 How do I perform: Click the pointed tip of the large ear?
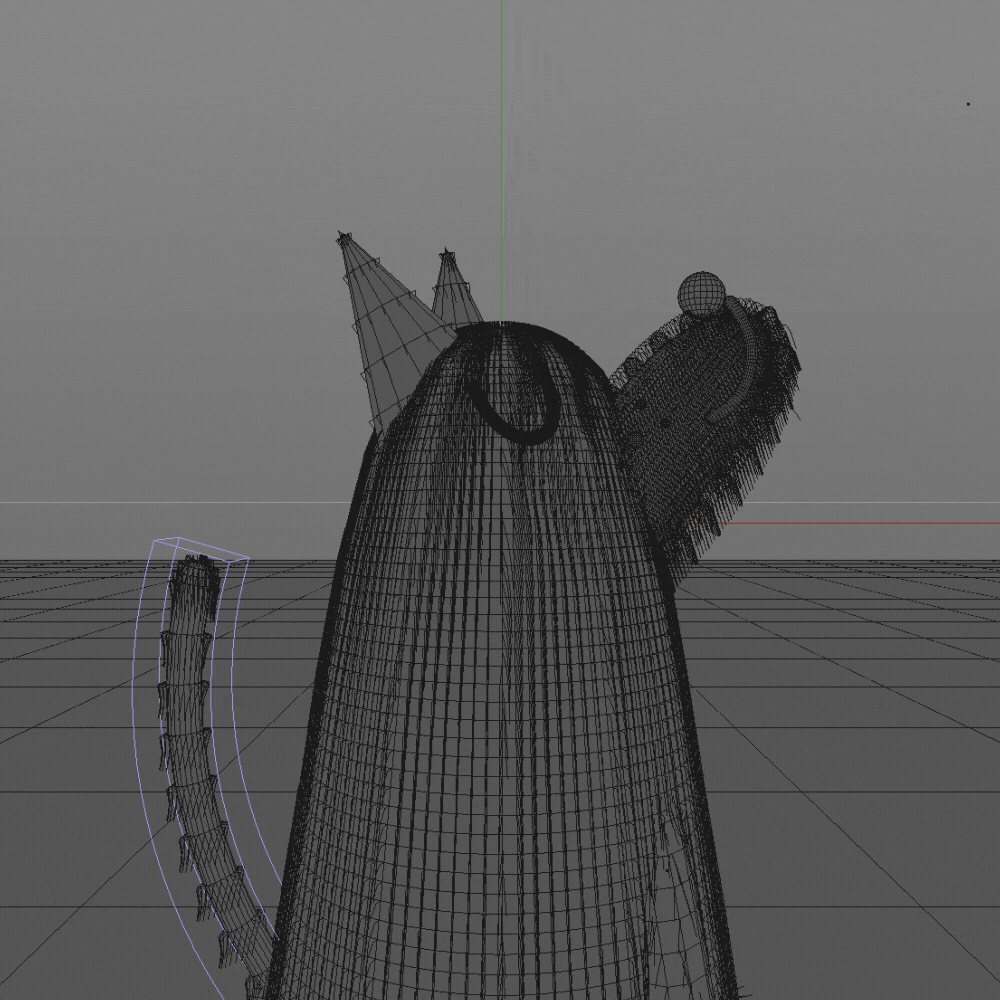tap(342, 236)
